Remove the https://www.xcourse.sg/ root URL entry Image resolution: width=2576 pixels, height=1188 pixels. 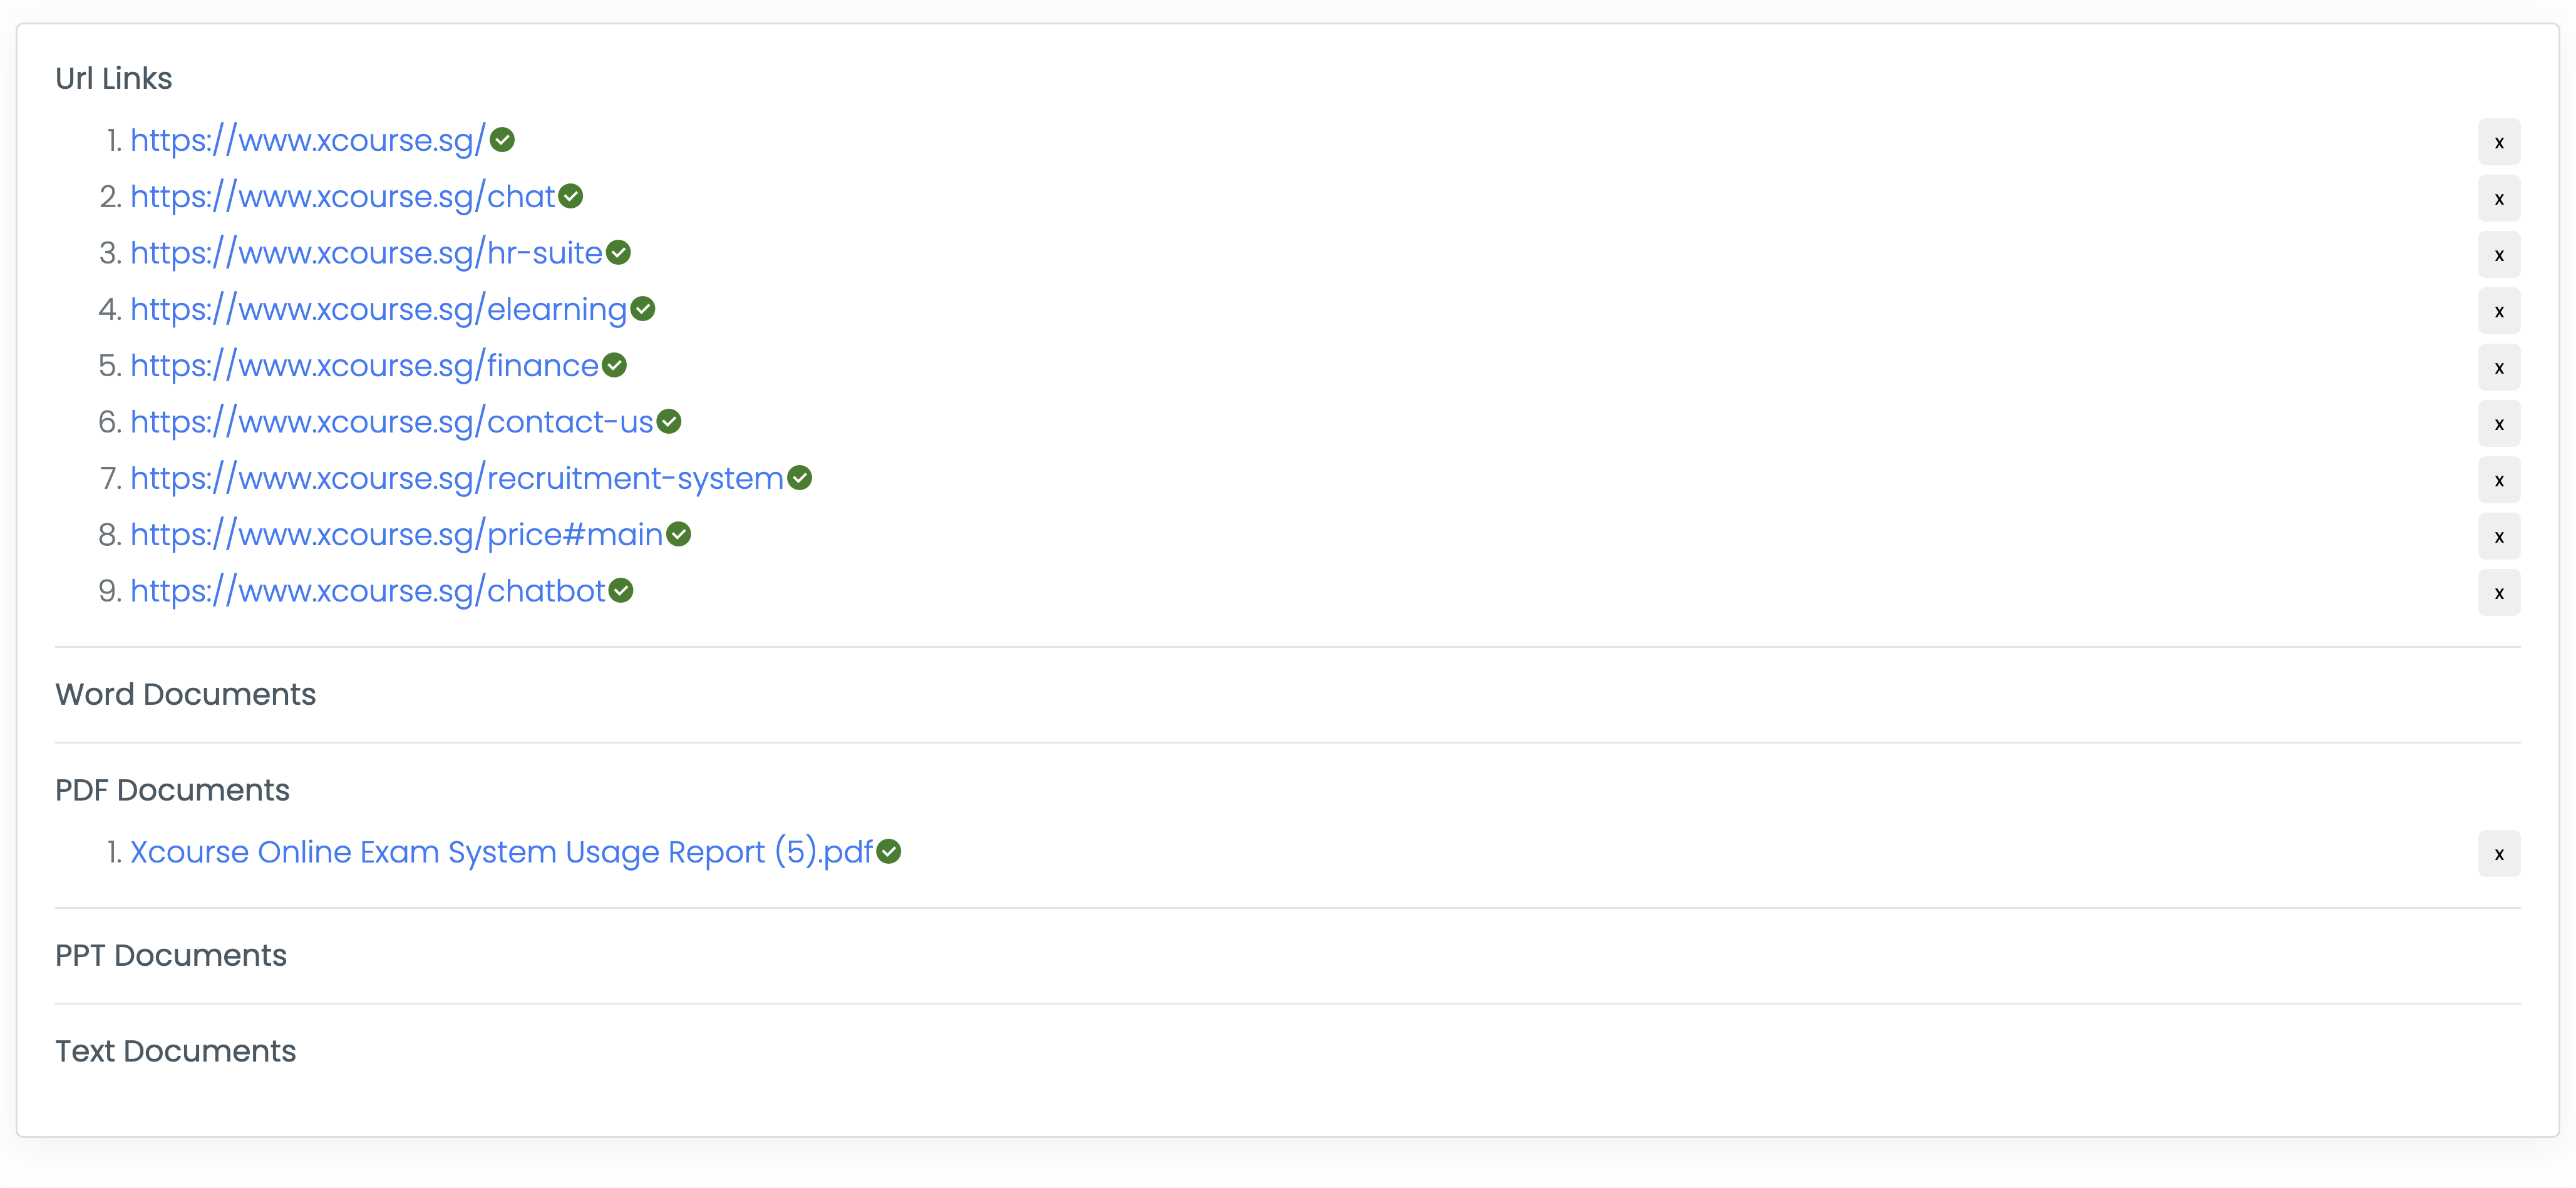pos(2498,142)
